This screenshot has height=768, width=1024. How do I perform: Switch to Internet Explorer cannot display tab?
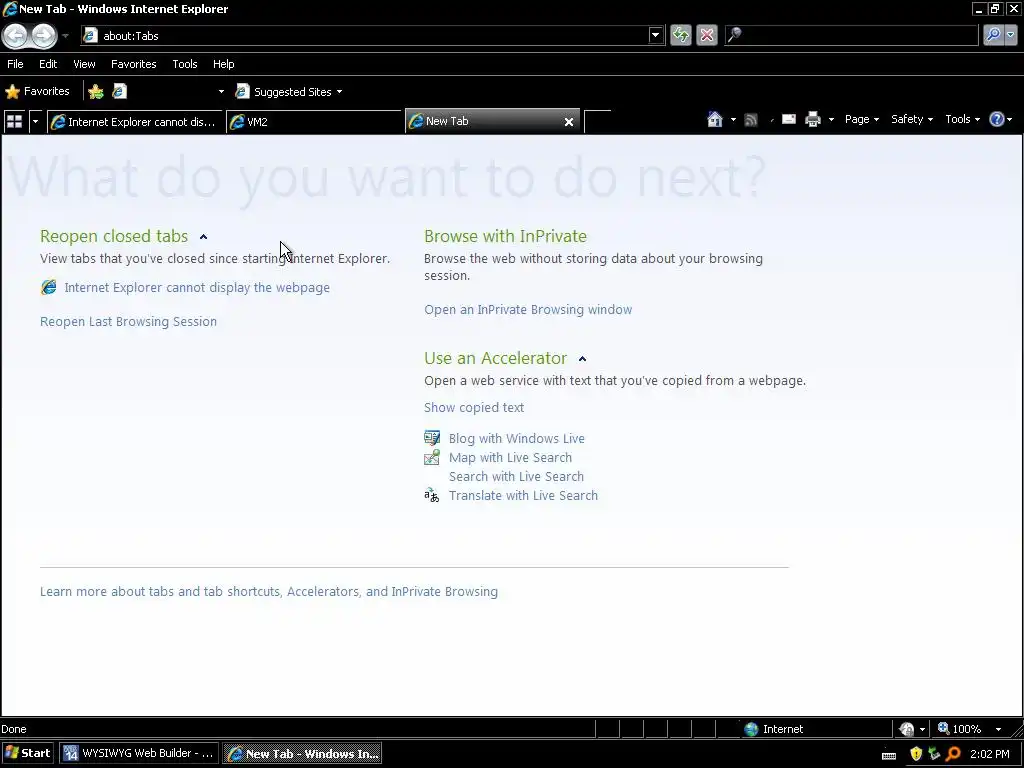(x=135, y=121)
